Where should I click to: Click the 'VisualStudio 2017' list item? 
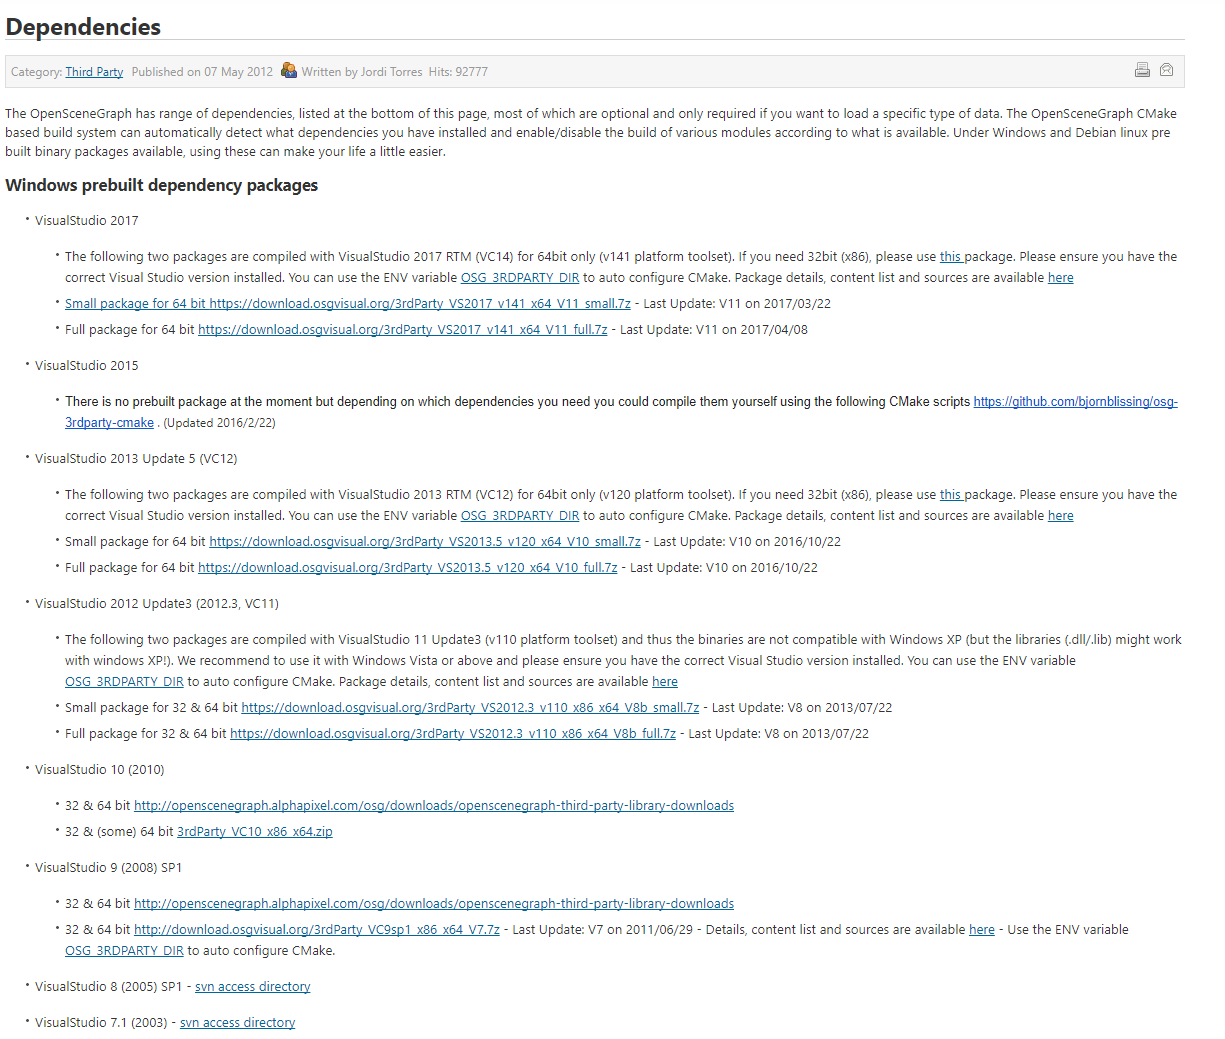(x=87, y=221)
